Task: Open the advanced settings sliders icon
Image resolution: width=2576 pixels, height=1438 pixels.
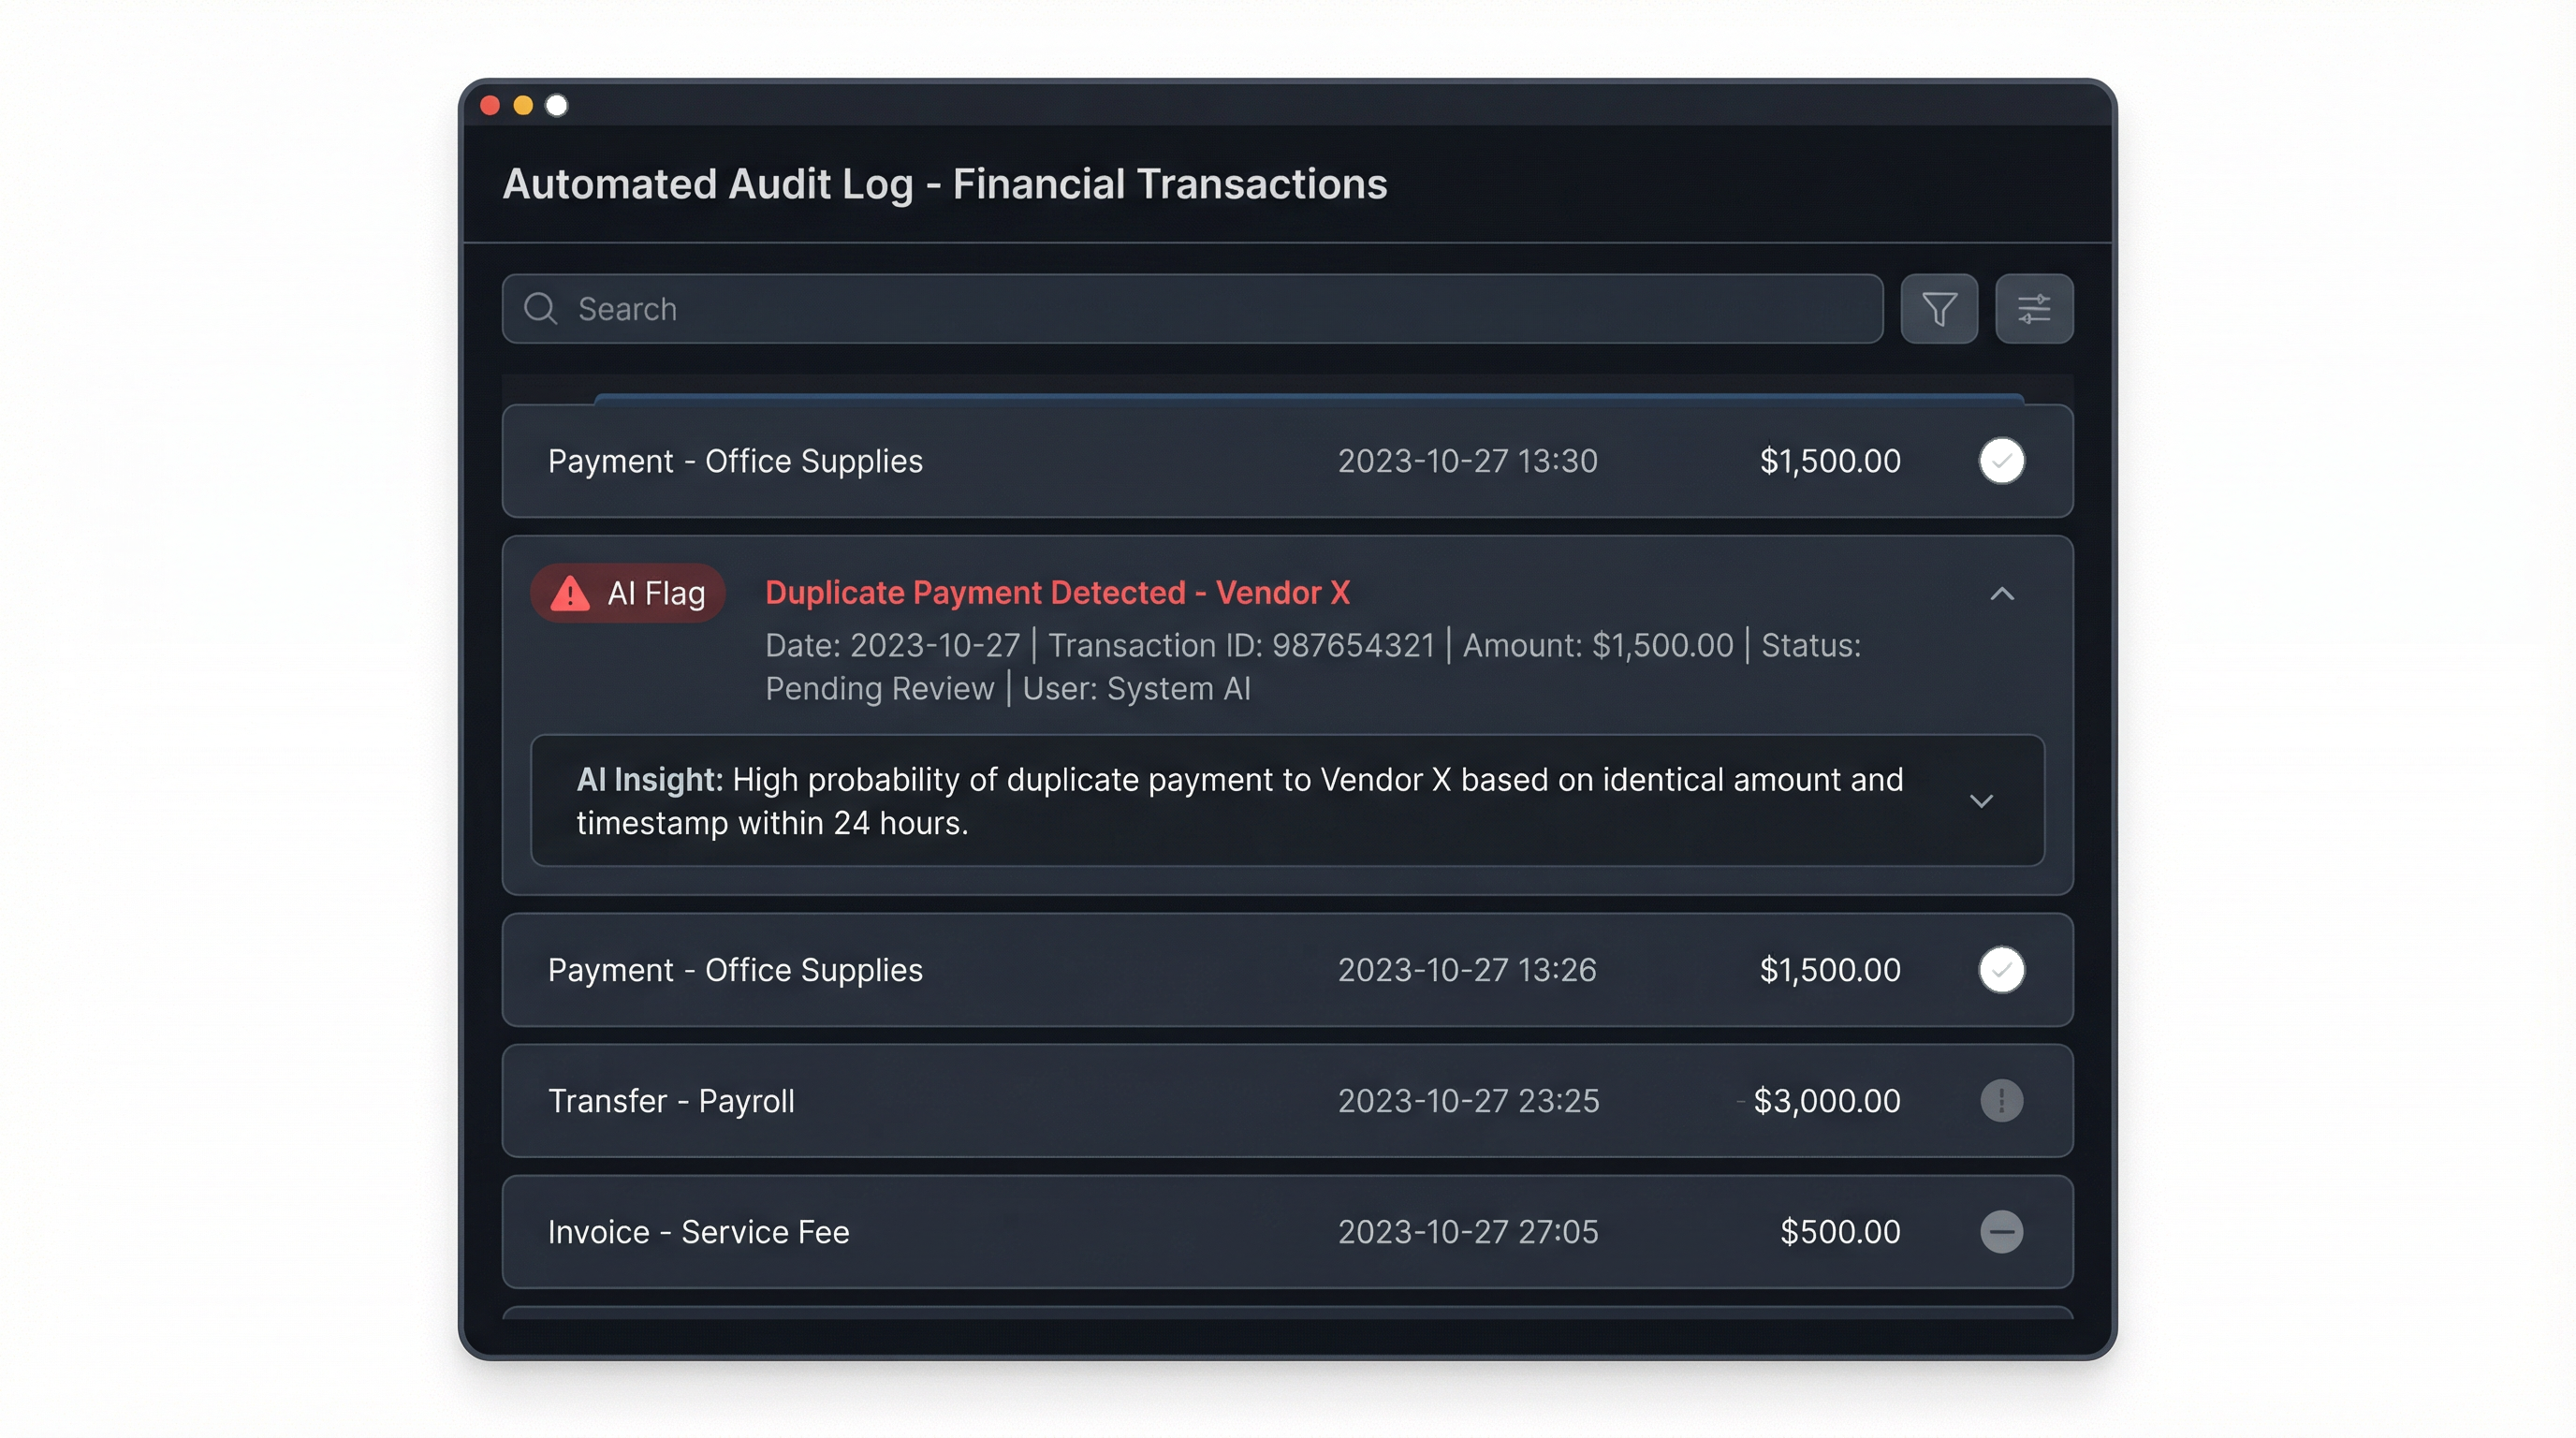Action: [x=2034, y=308]
